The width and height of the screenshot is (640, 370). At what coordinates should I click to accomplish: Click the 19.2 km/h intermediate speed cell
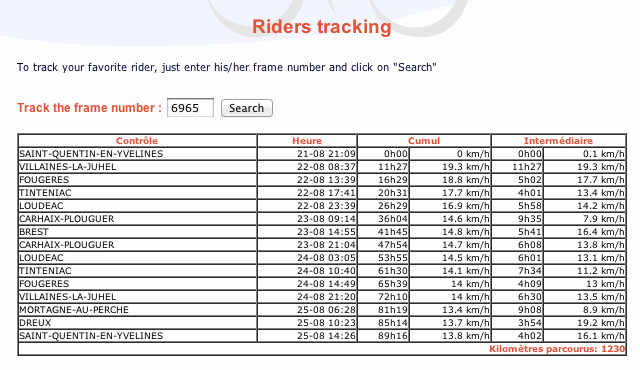coord(584,323)
